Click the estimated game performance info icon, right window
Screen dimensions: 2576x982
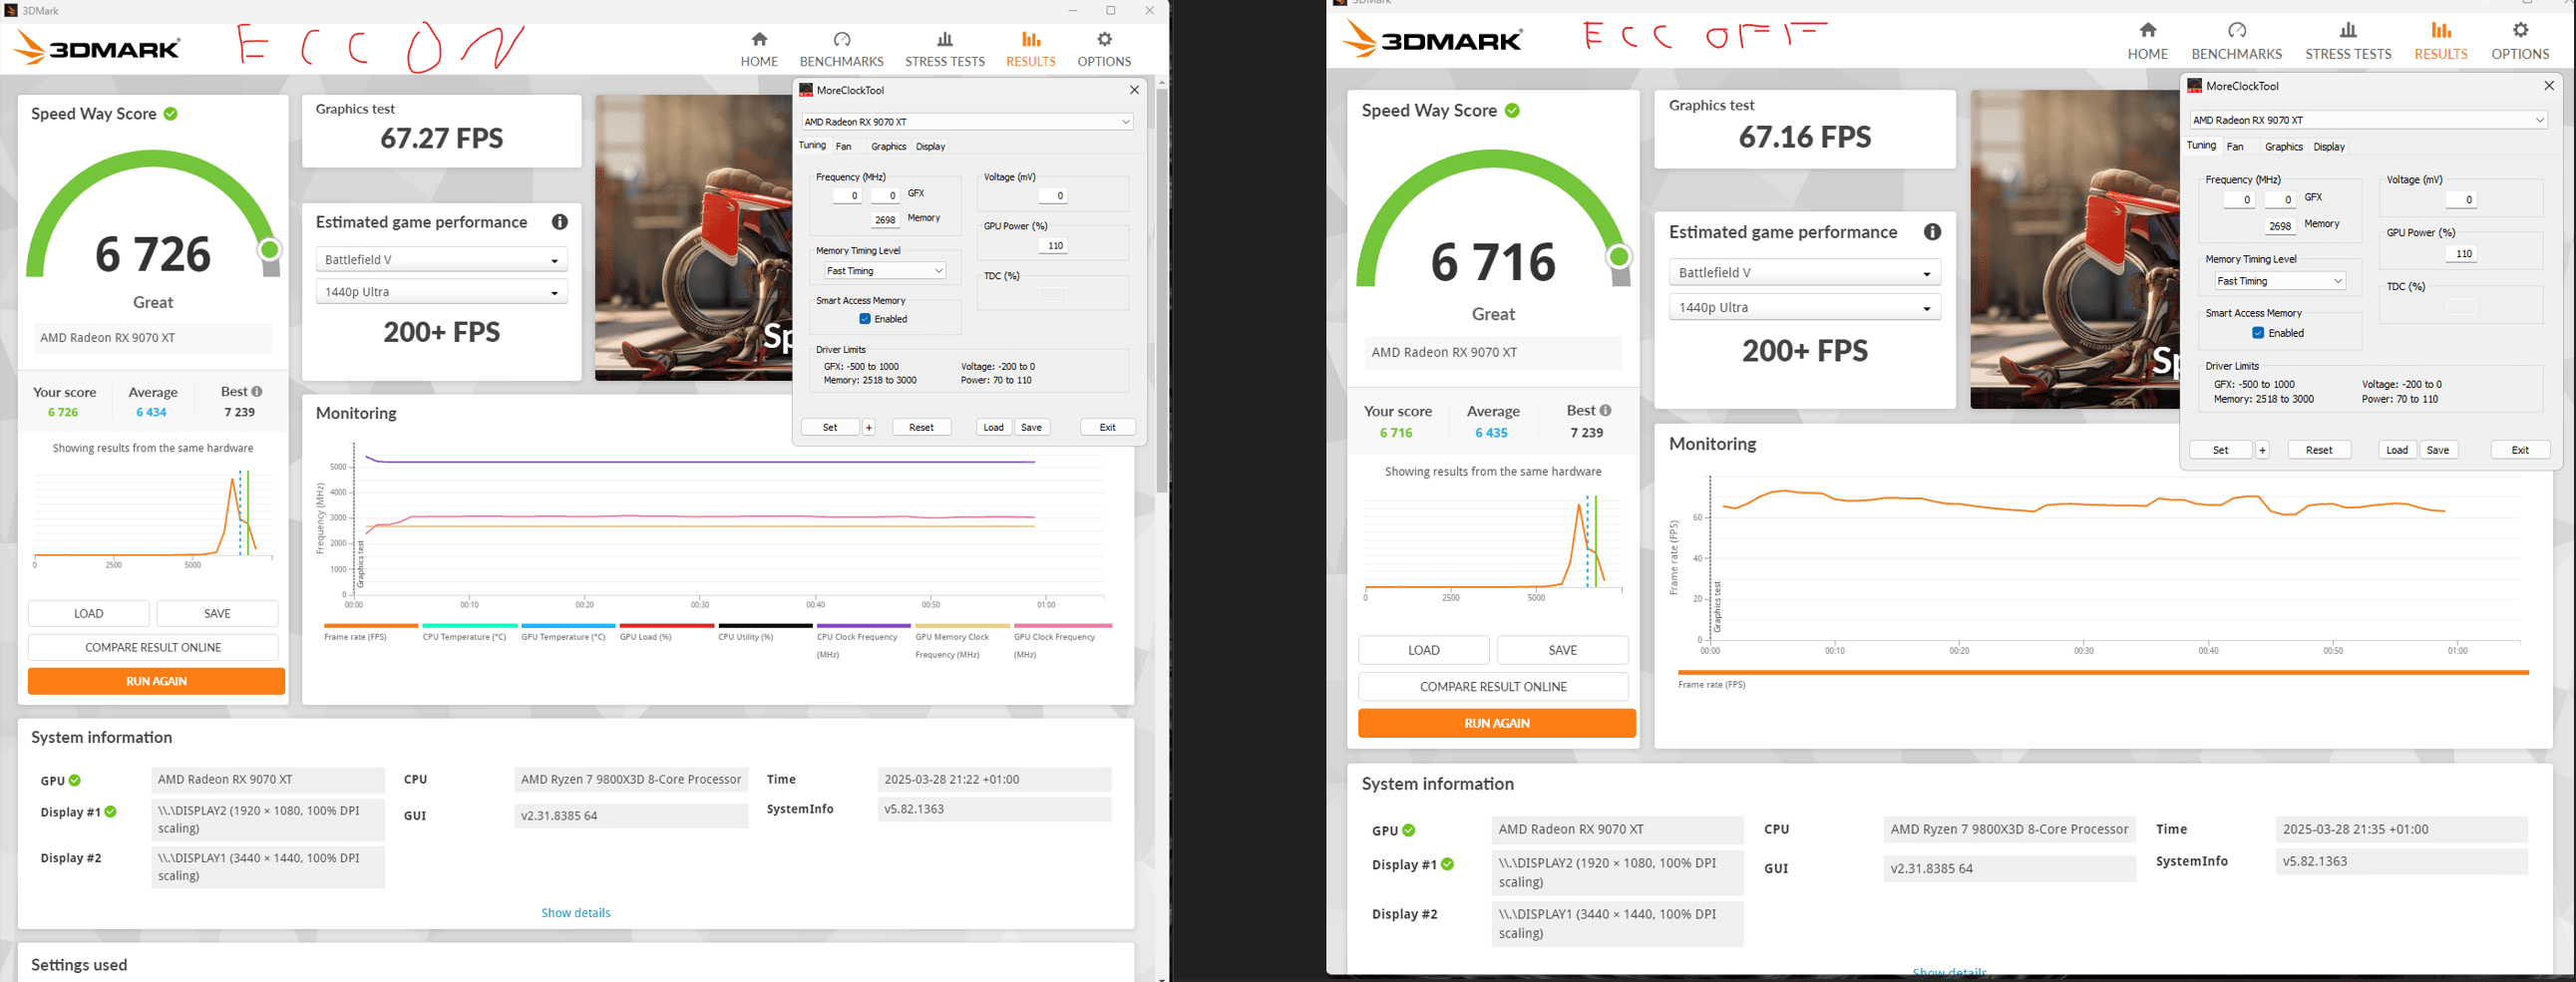[x=1932, y=232]
